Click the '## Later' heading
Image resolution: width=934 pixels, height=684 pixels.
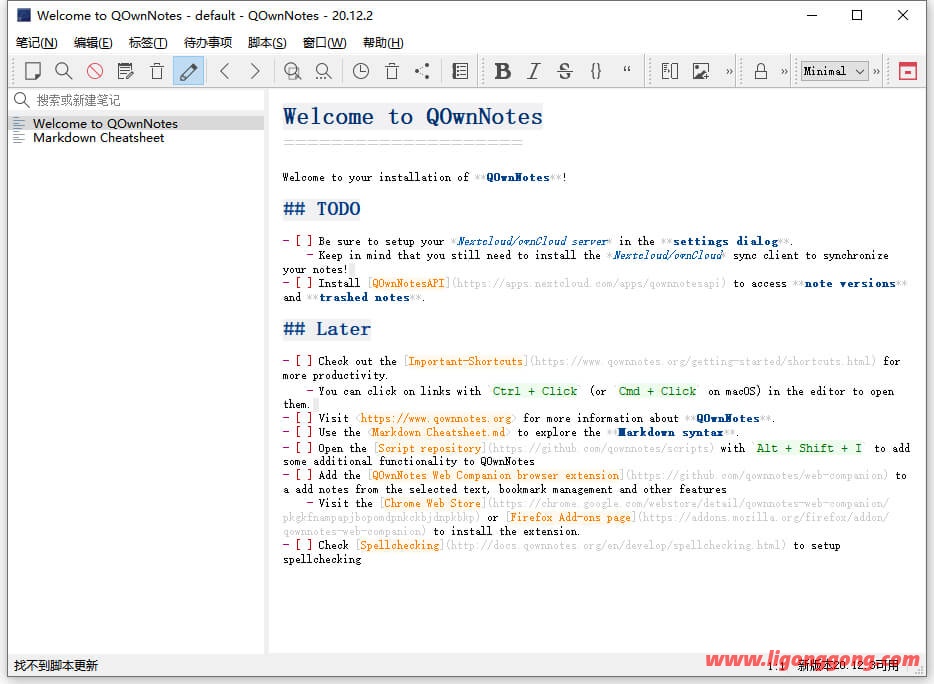tap(326, 329)
